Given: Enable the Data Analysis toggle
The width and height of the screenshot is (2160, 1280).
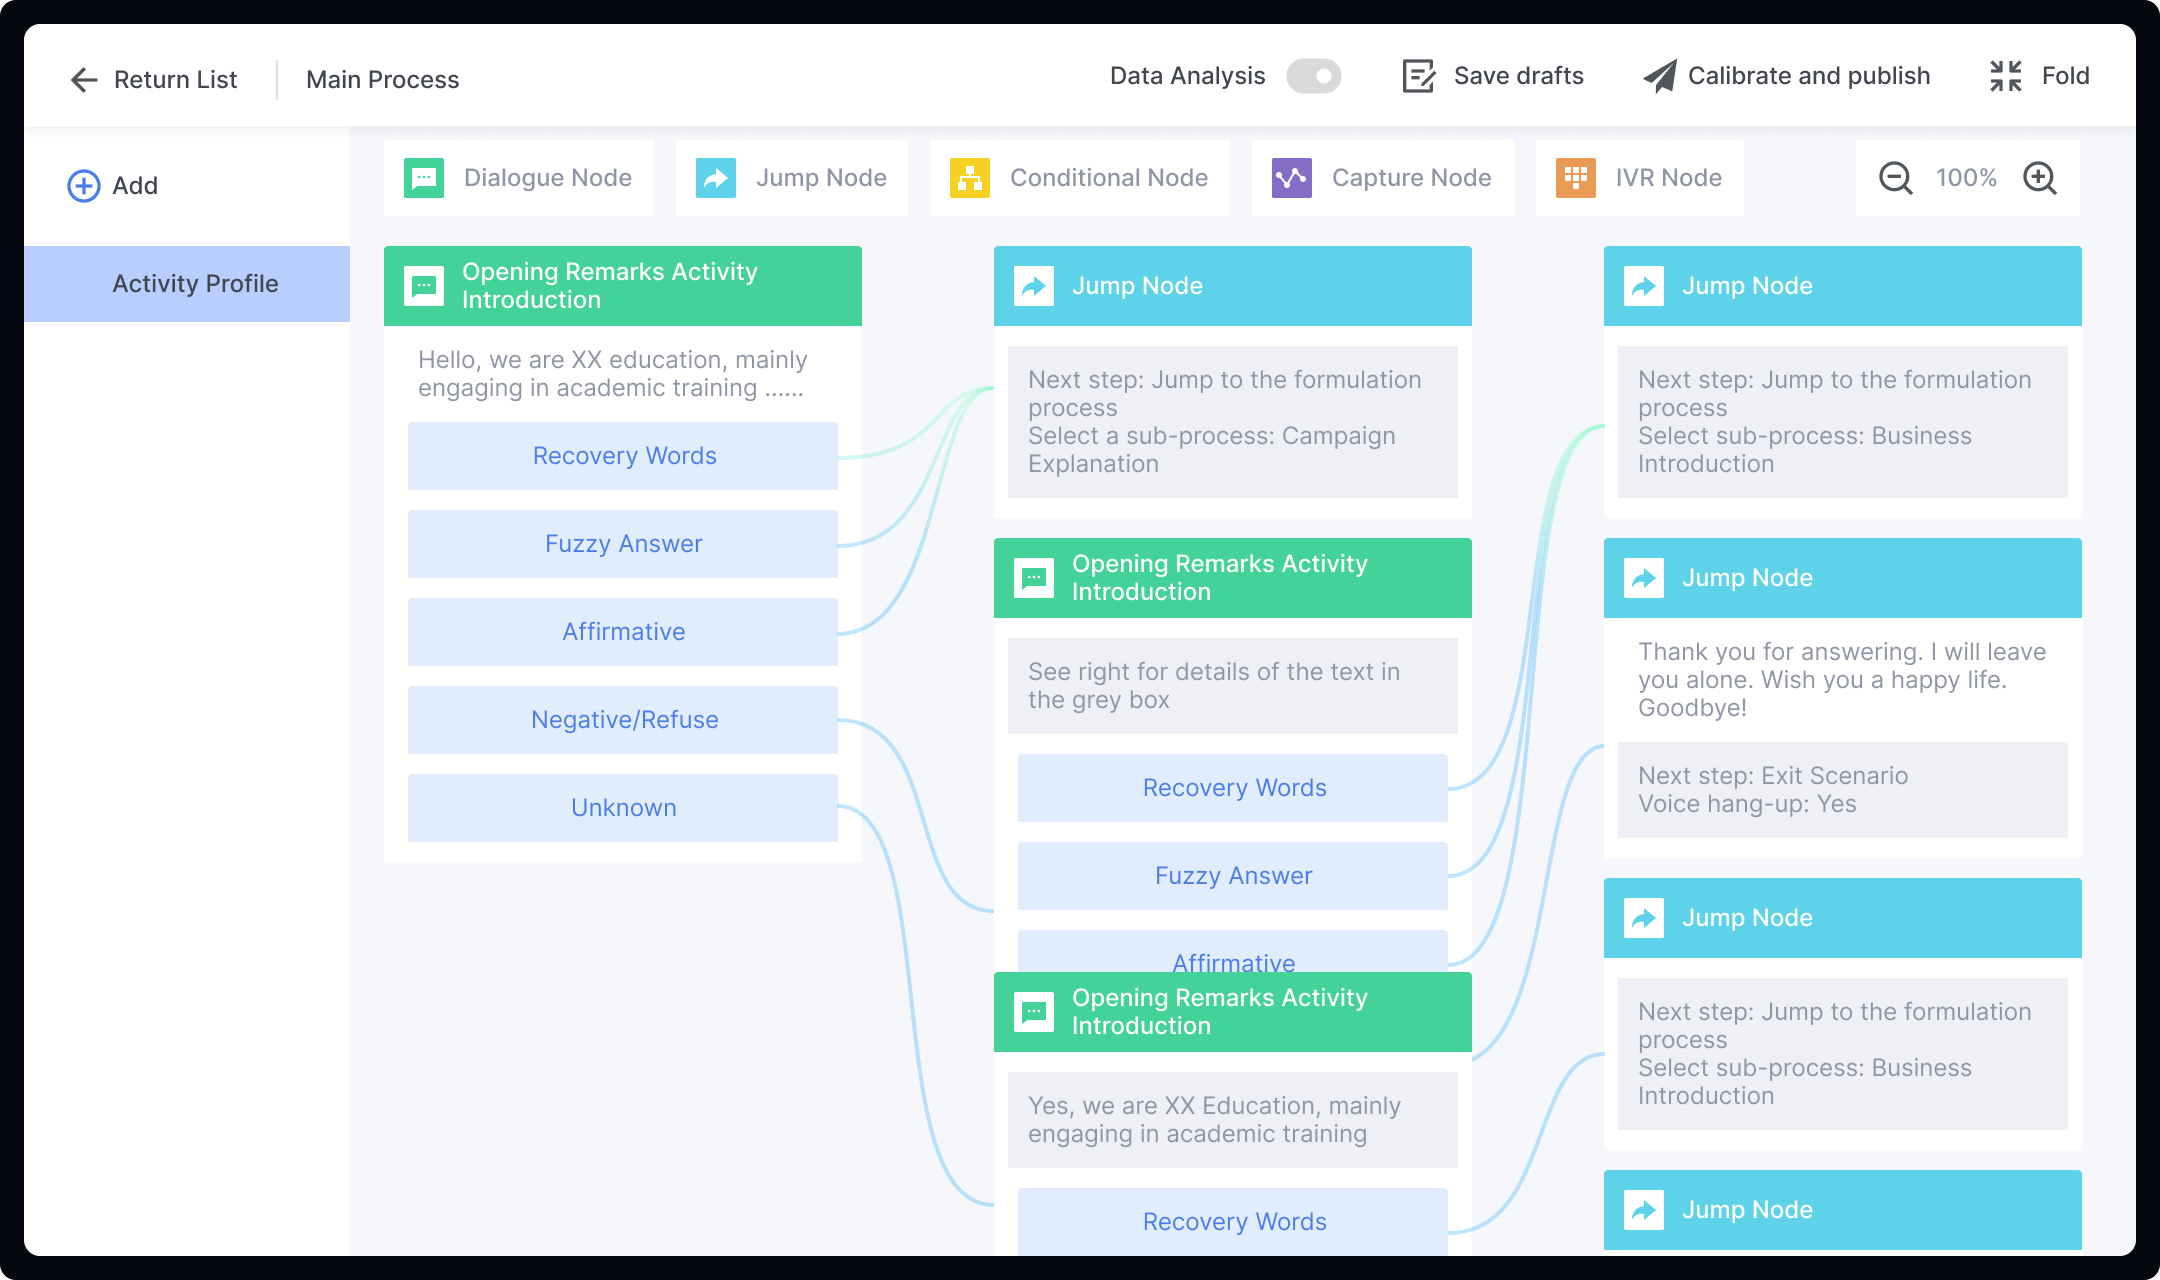Looking at the screenshot, I should [1313, 76].
